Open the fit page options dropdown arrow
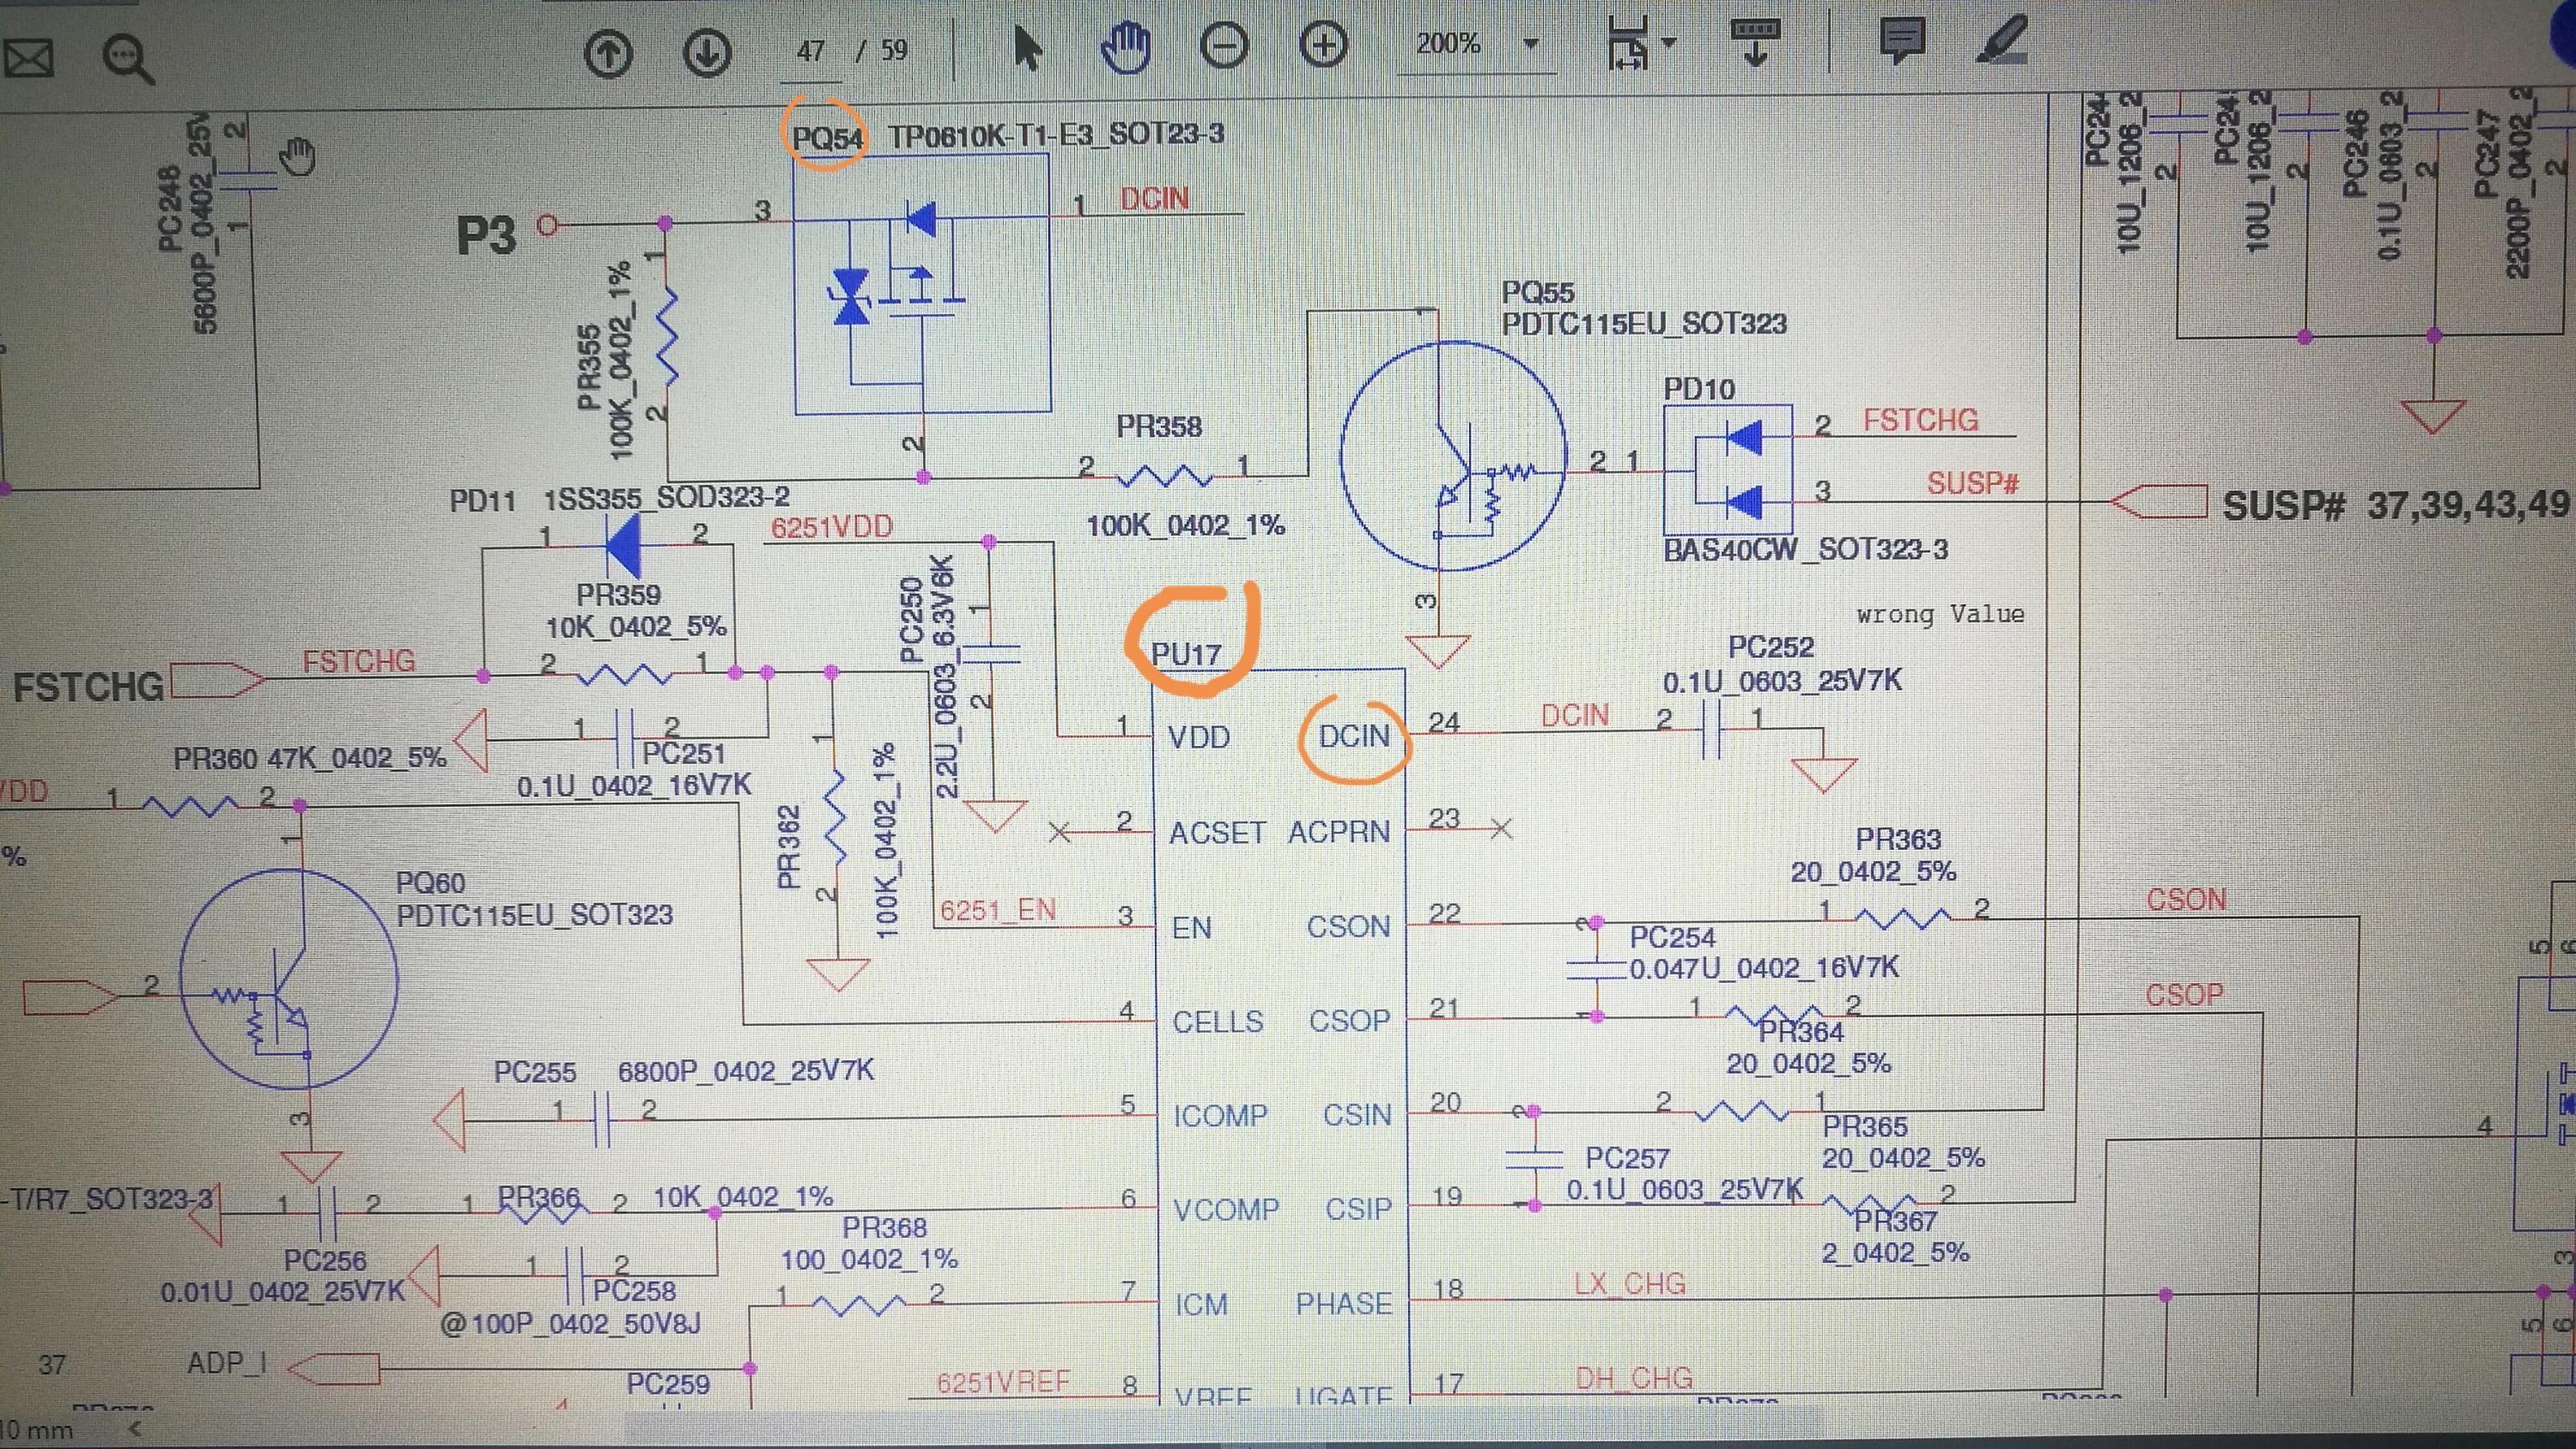Image resolution: width=2576 pixels, height=1449 pixels. [x=1668, y=43]
